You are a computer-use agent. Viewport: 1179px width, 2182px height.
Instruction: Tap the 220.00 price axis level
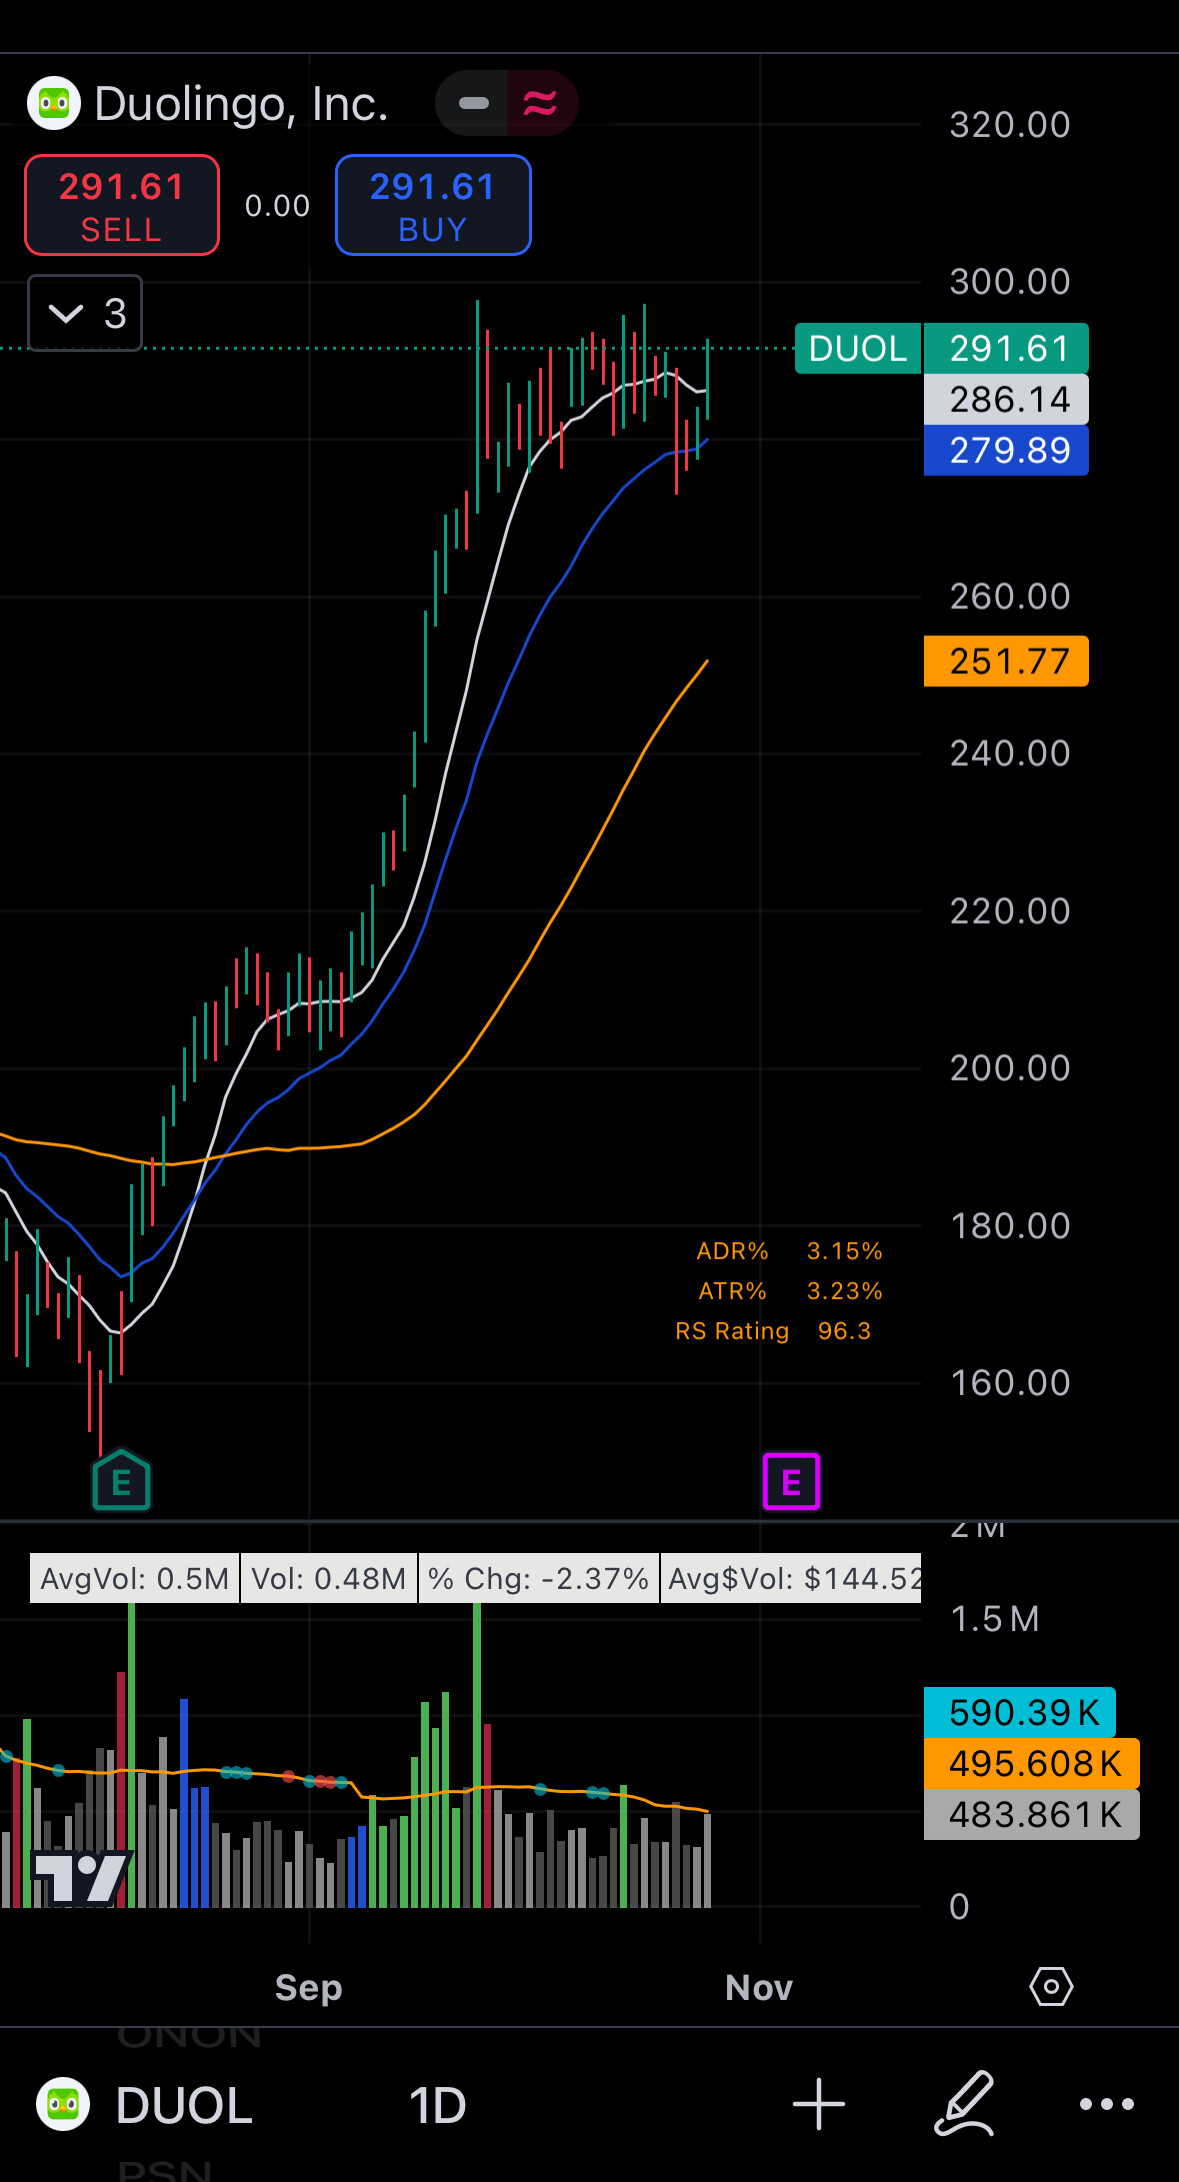1010,911
